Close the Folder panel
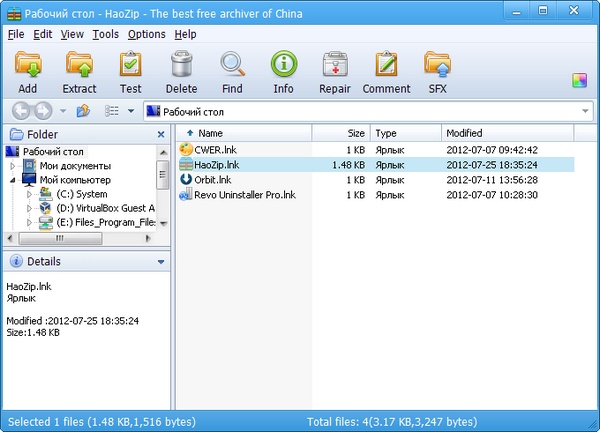The image size is (600, 432). pos(161,134)
